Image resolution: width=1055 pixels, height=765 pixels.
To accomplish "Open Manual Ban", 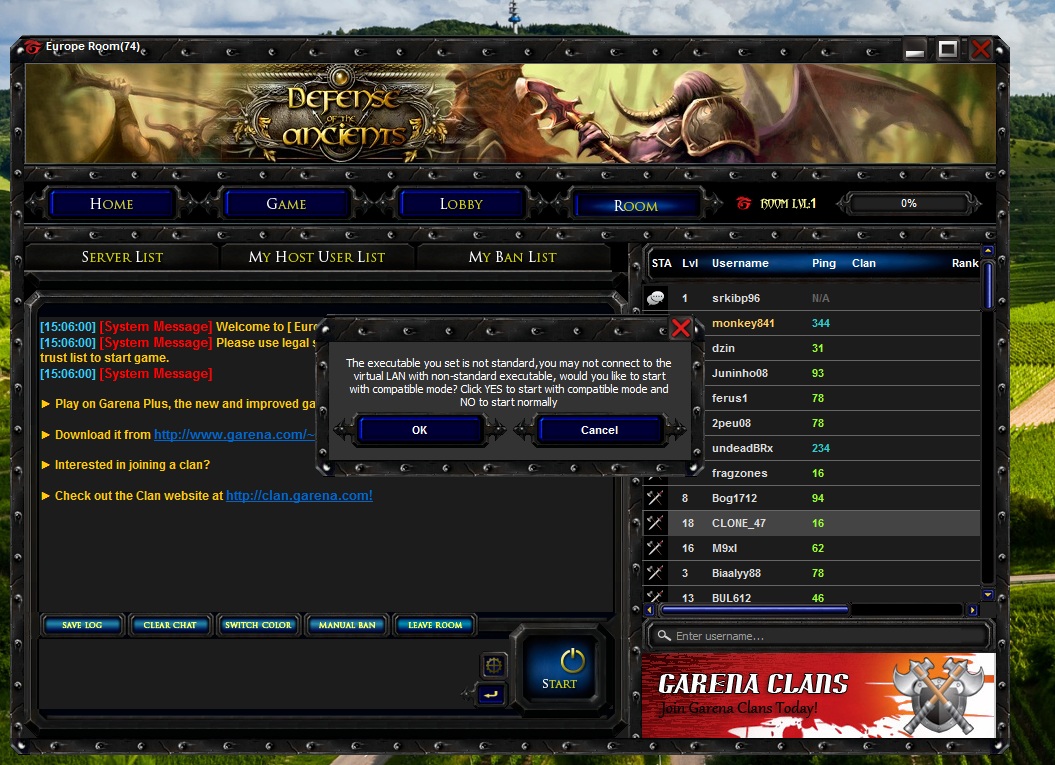I will (347, 625).
